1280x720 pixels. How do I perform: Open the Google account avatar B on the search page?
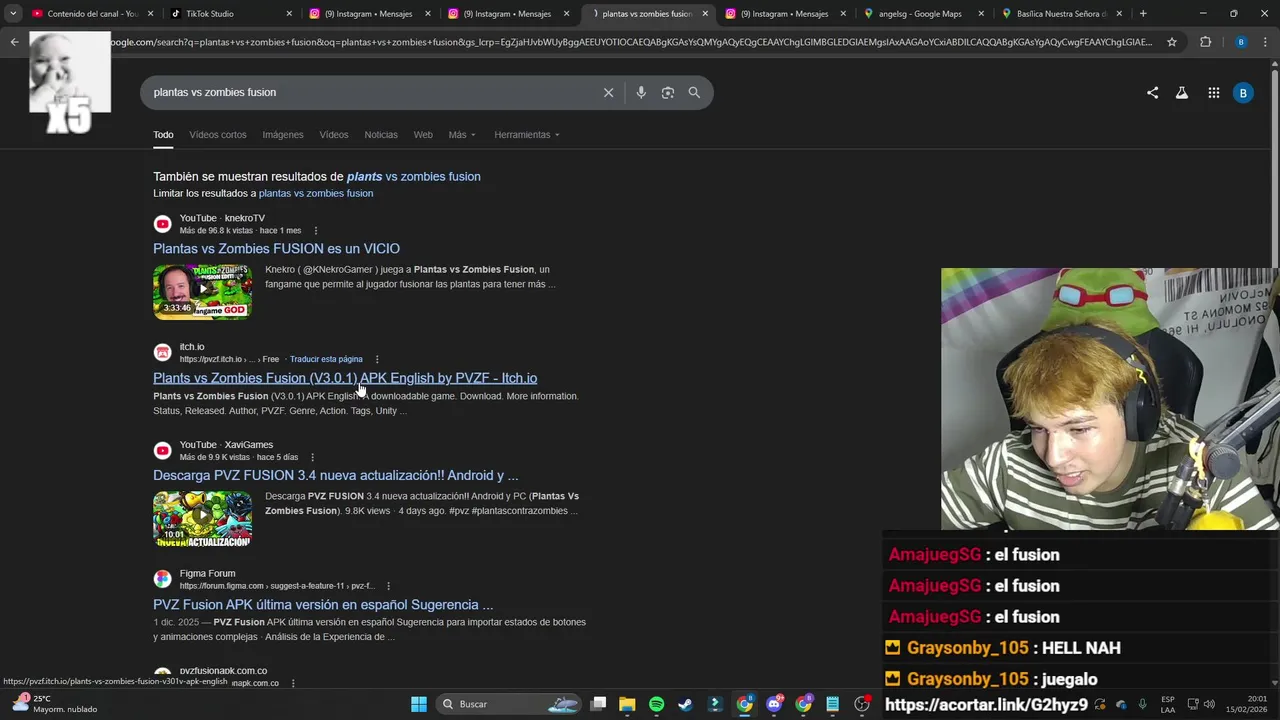[x=1243, y=92]
